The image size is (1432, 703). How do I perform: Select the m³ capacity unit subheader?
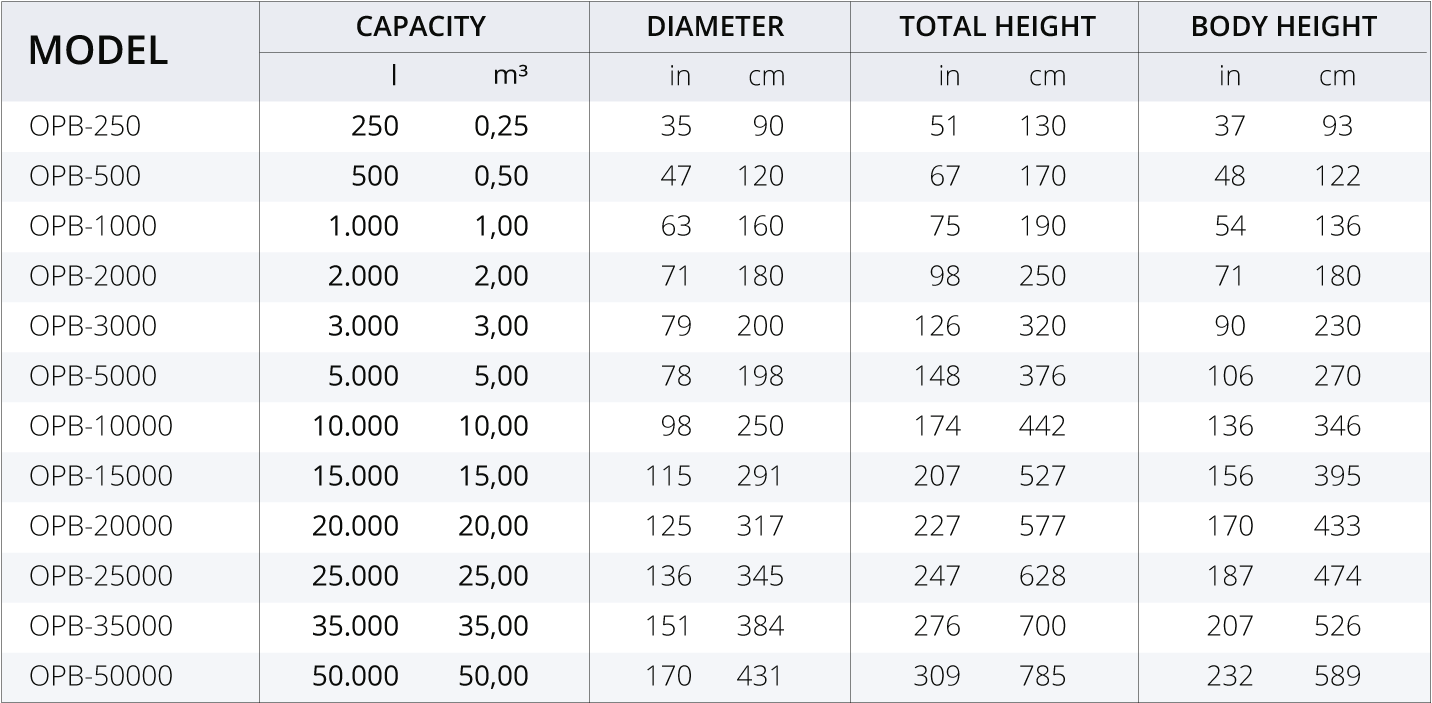coord(511,76)
